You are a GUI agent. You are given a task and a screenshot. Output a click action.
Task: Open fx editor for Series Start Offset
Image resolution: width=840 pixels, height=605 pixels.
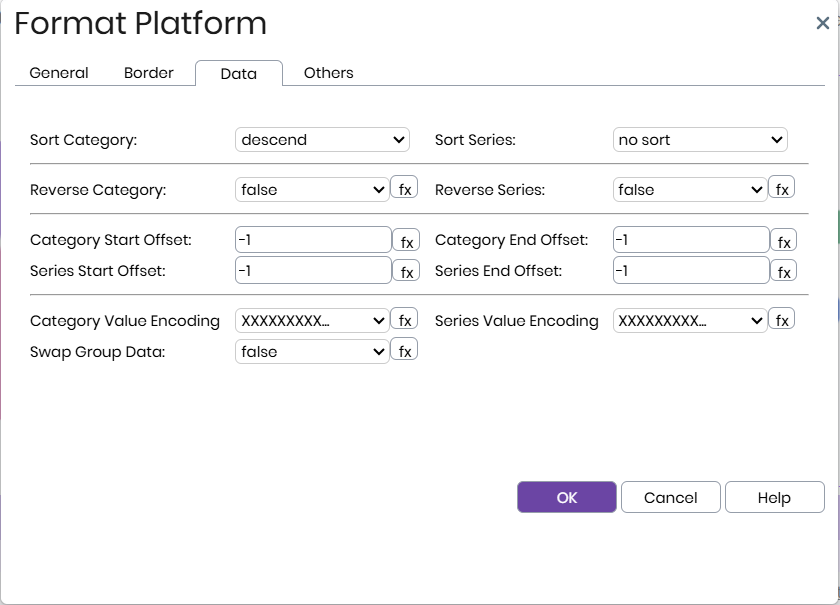click(407, 271)
